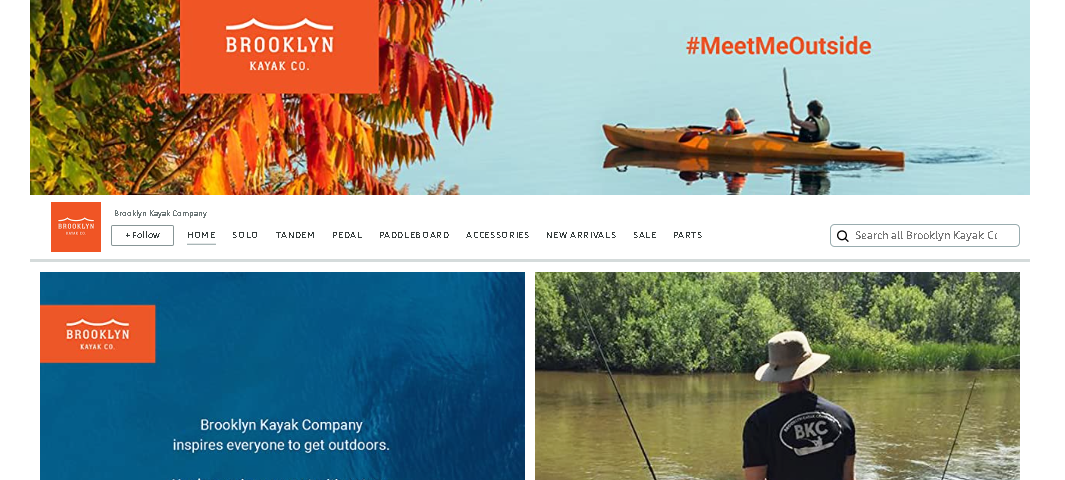Click the #MeetMeOutside hashtag banner text
This screenshot has height=480, width=1065.
pos(778,45)
